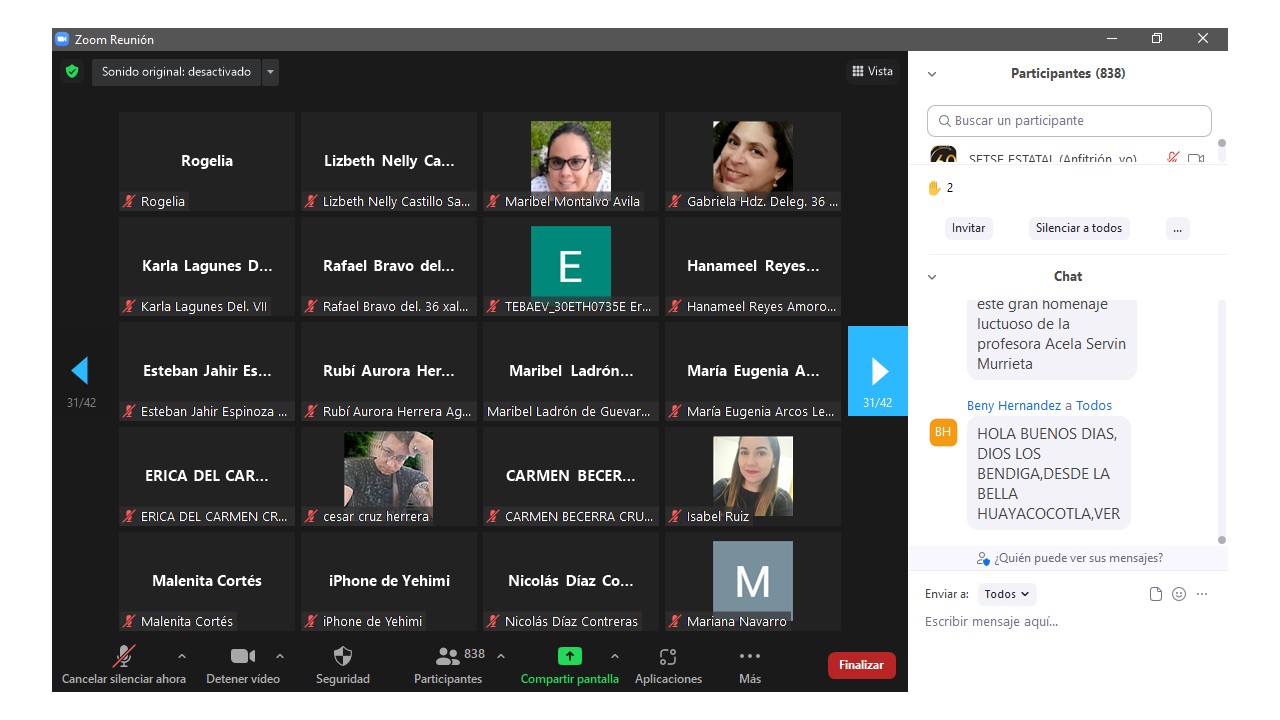Open share options caret next to Compartir pantalla
This screenshot has height=720, width=1280.
614,656
